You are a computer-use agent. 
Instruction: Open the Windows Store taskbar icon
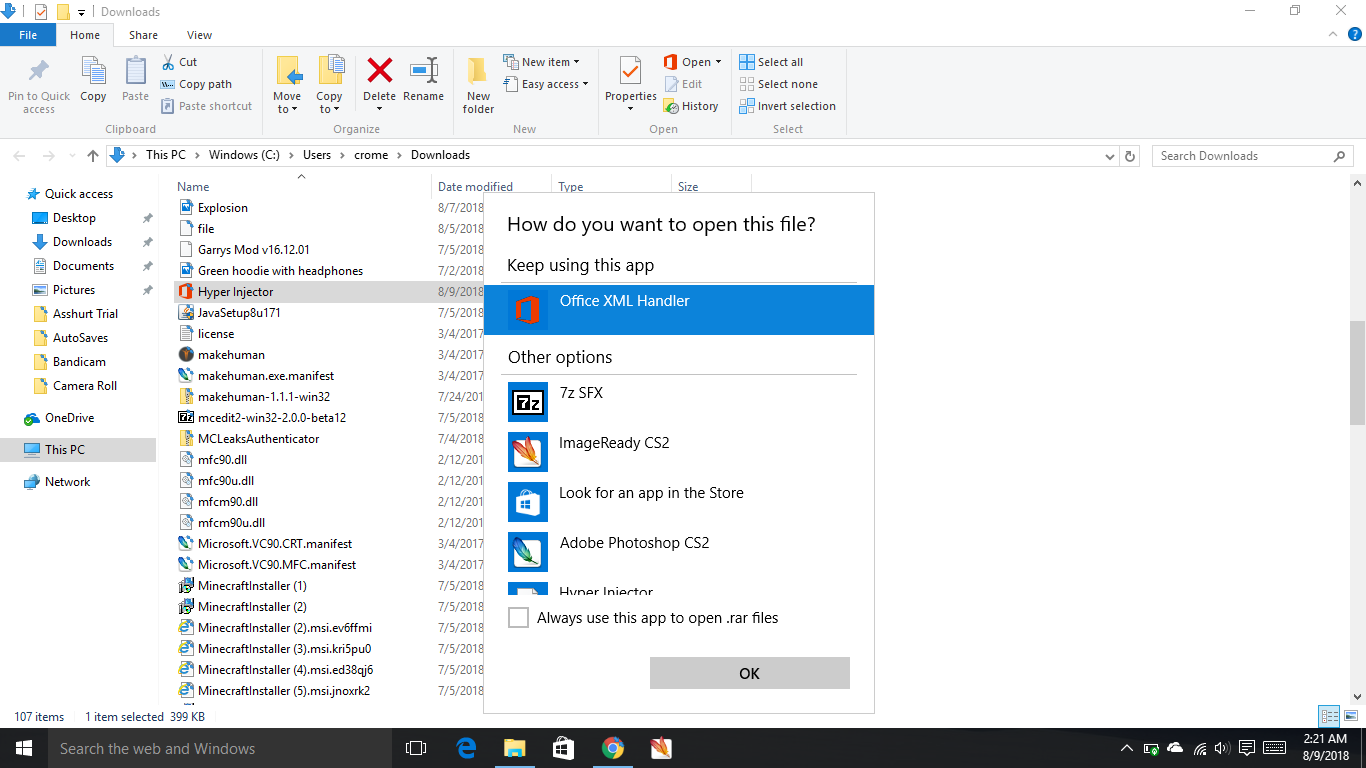tap(564, 748)
